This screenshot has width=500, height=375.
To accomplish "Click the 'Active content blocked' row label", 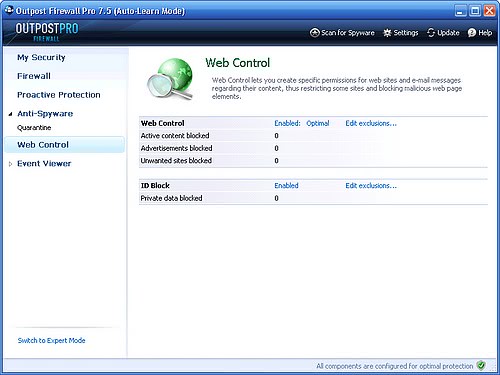I will 175,136.
